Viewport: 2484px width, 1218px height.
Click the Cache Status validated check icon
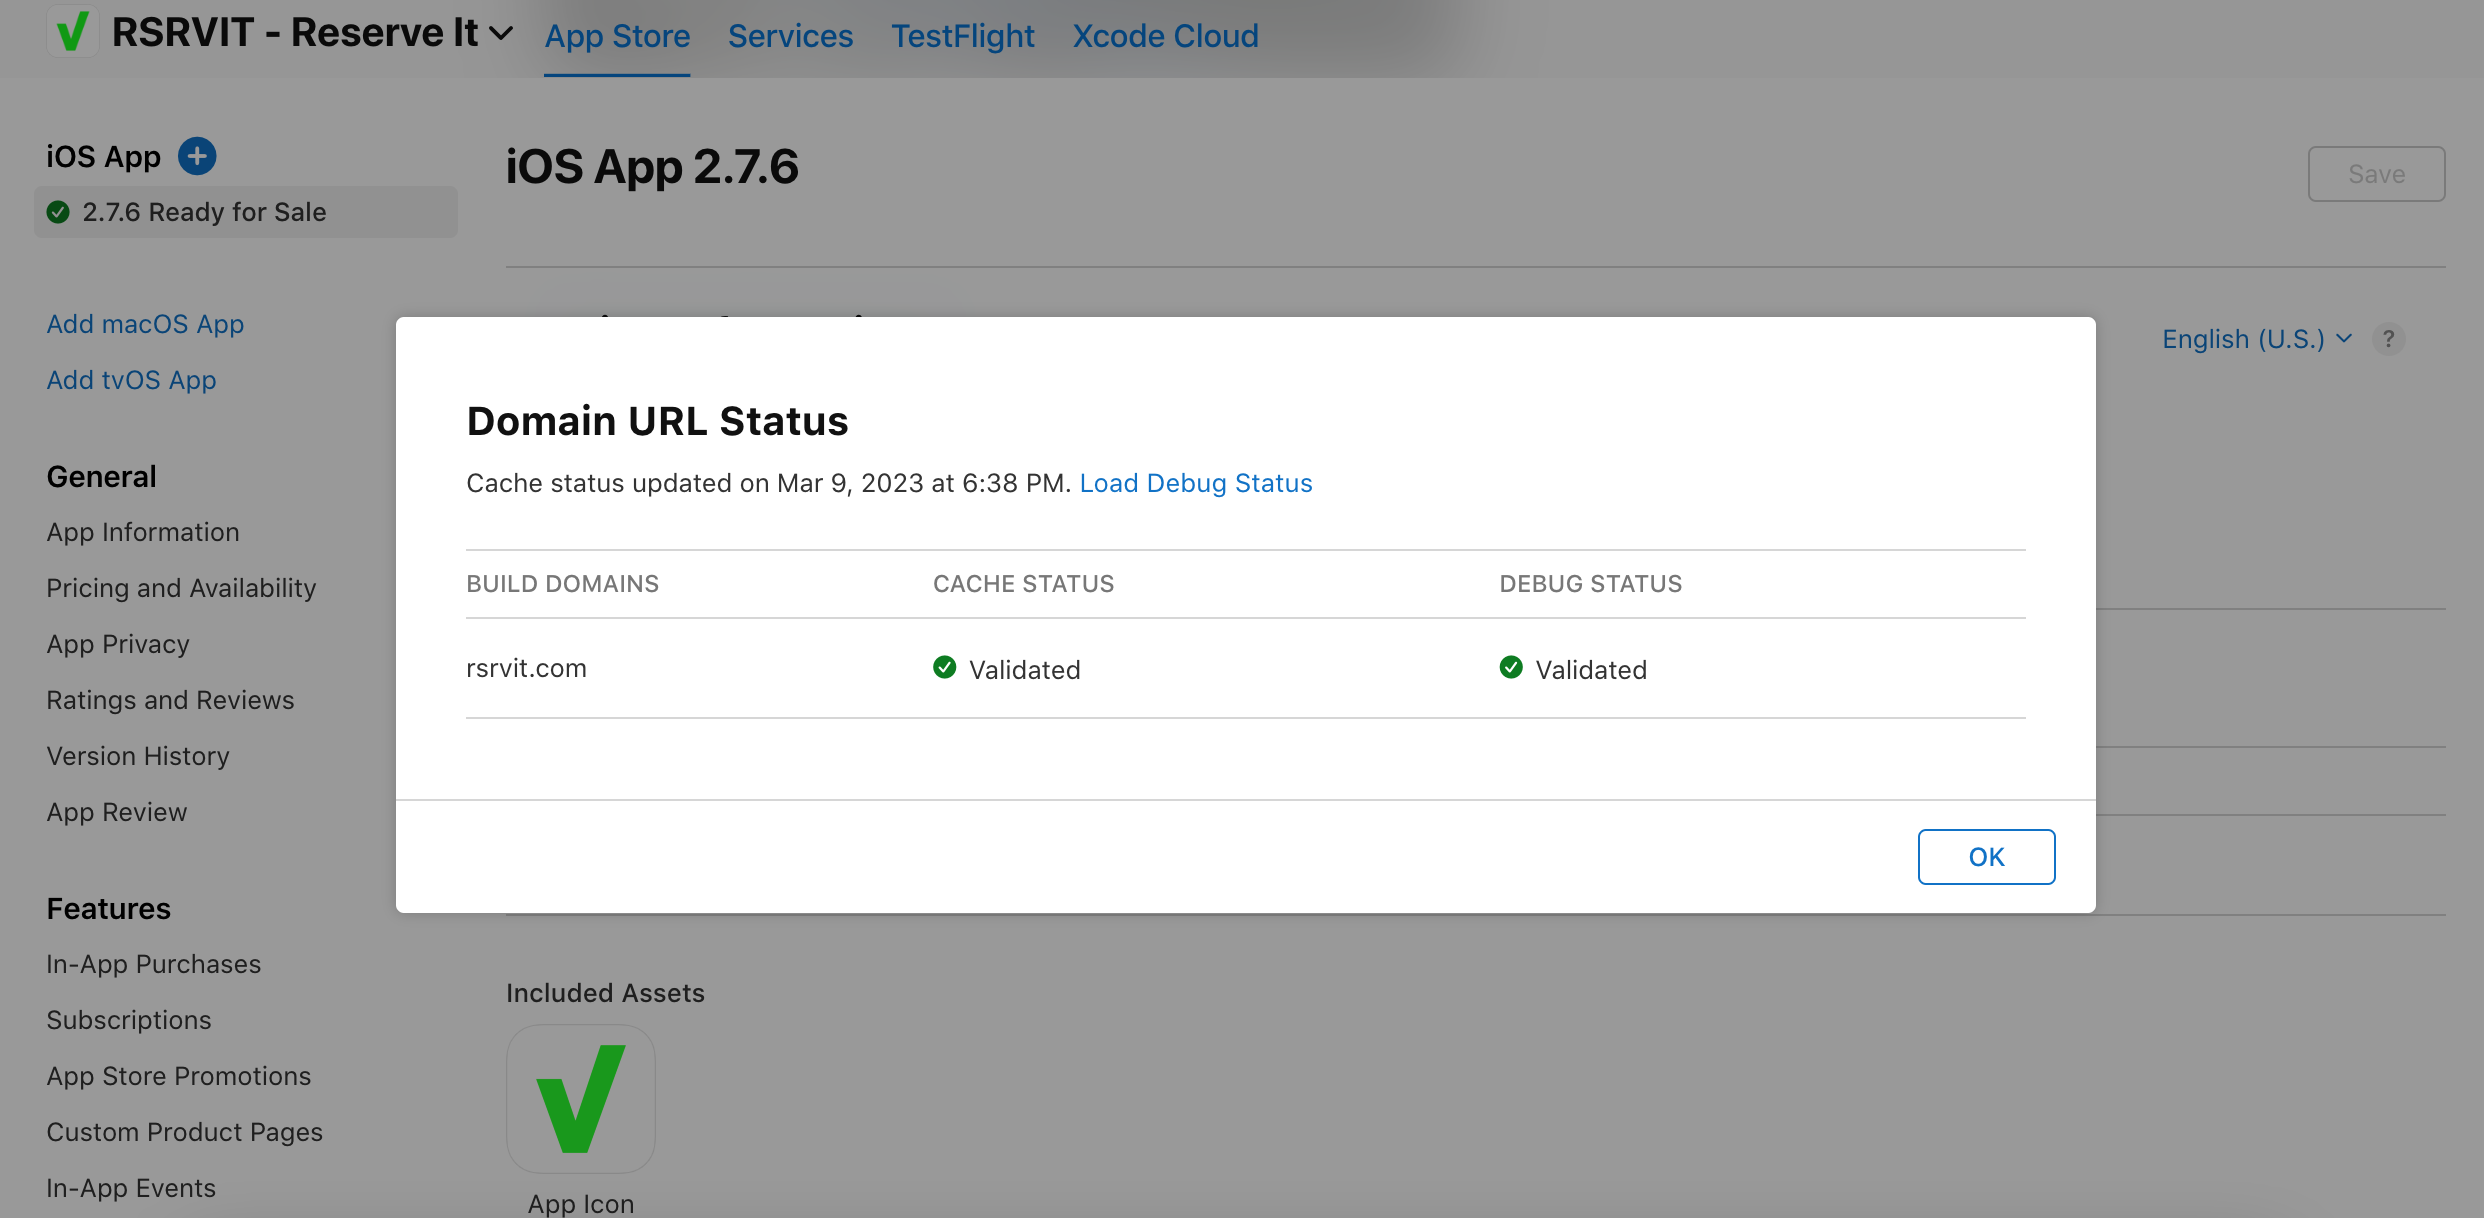click(x=945, y=667)
